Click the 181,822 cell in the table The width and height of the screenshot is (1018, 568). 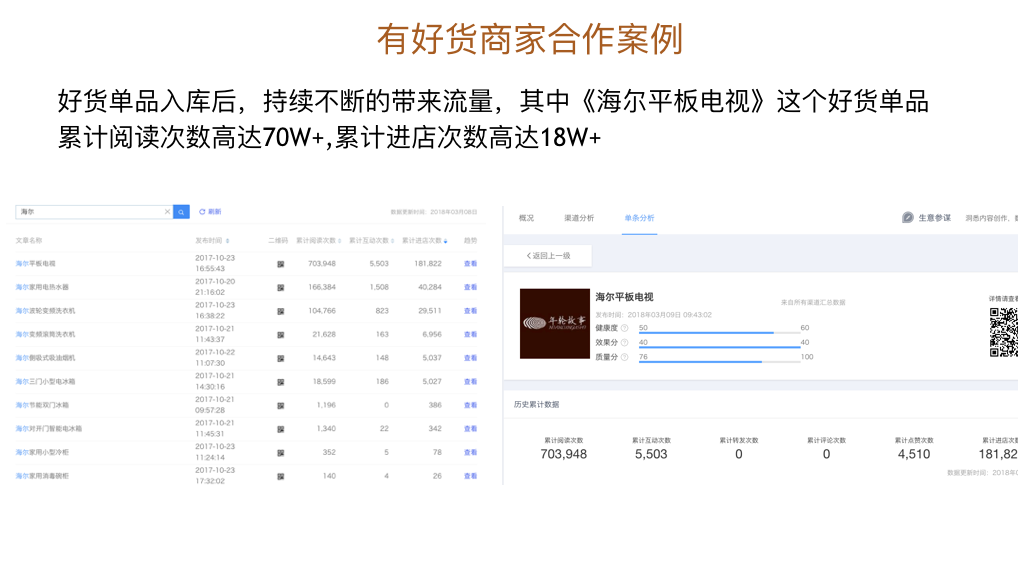coord(428,264)
